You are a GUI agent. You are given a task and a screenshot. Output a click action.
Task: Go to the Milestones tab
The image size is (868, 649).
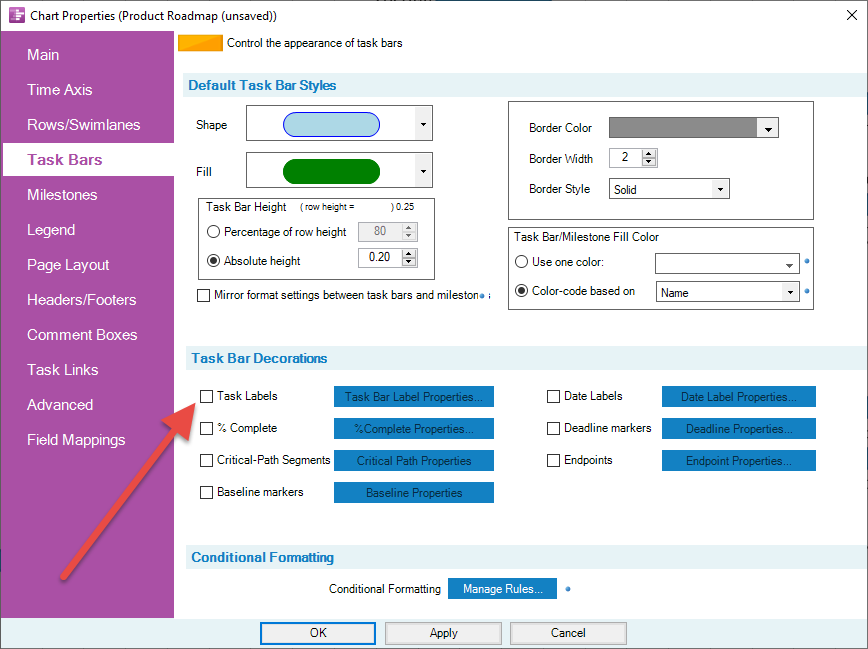[62, 195]
